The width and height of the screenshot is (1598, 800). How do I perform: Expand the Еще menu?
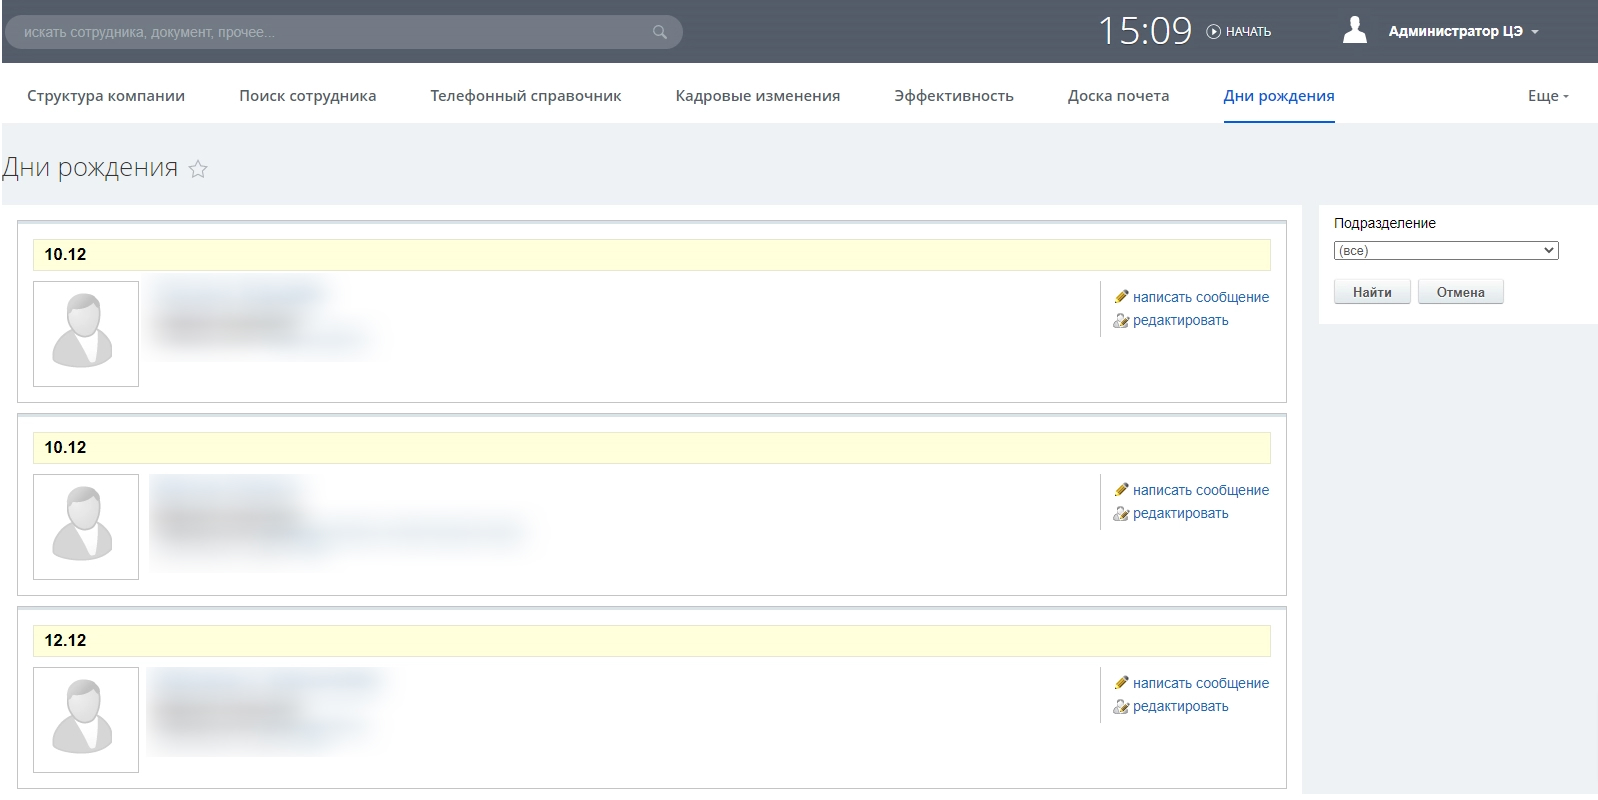click(1547, 96)
